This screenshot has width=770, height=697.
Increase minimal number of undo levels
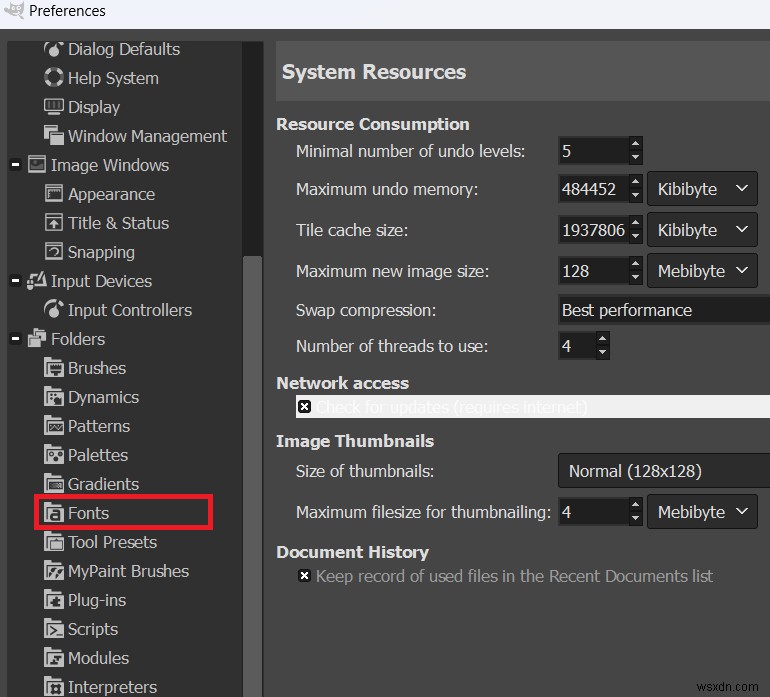coord(635,144)
